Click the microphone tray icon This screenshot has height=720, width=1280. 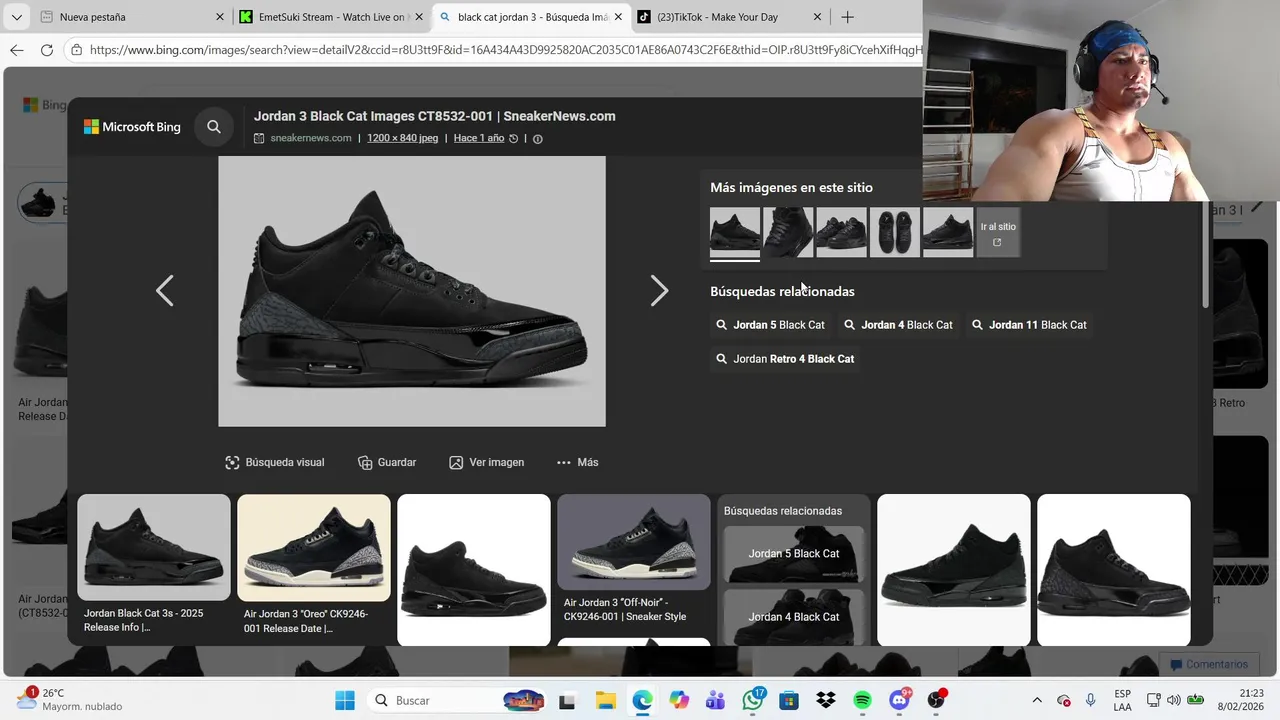1091,701
